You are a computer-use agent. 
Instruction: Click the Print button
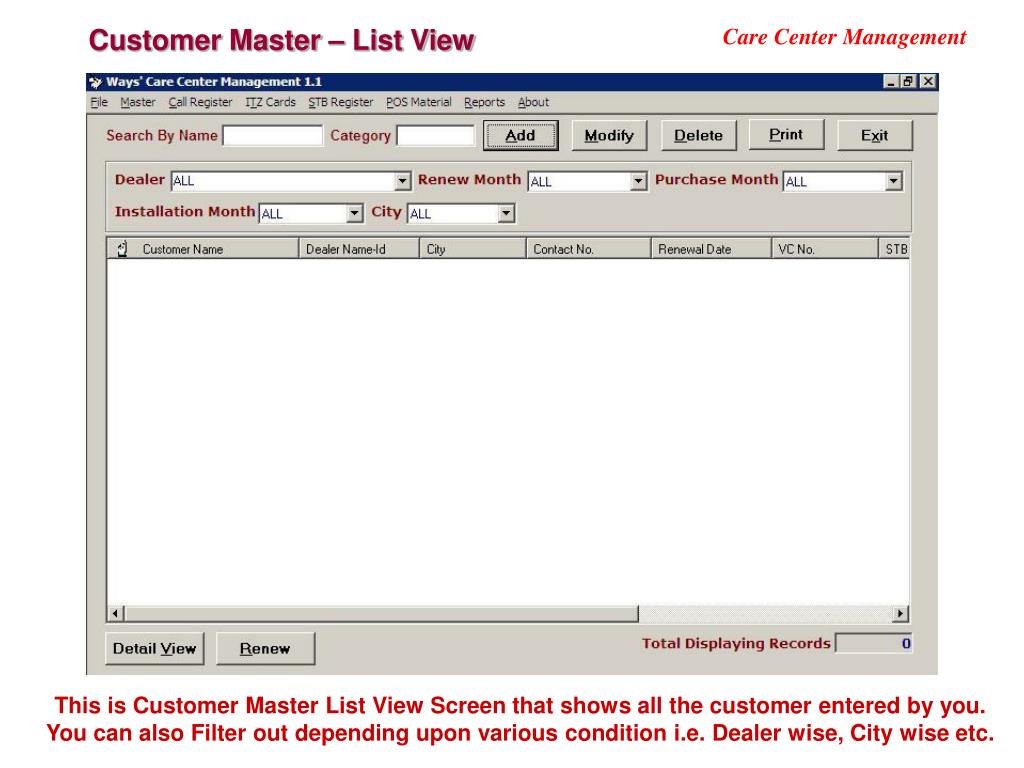786,135
